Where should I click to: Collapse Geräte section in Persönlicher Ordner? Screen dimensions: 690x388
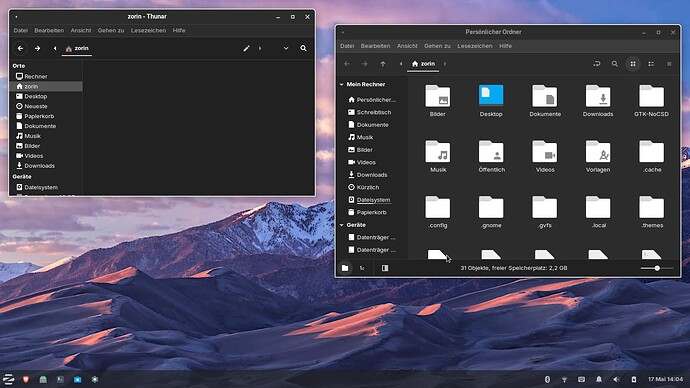click(x=342, y=225)
